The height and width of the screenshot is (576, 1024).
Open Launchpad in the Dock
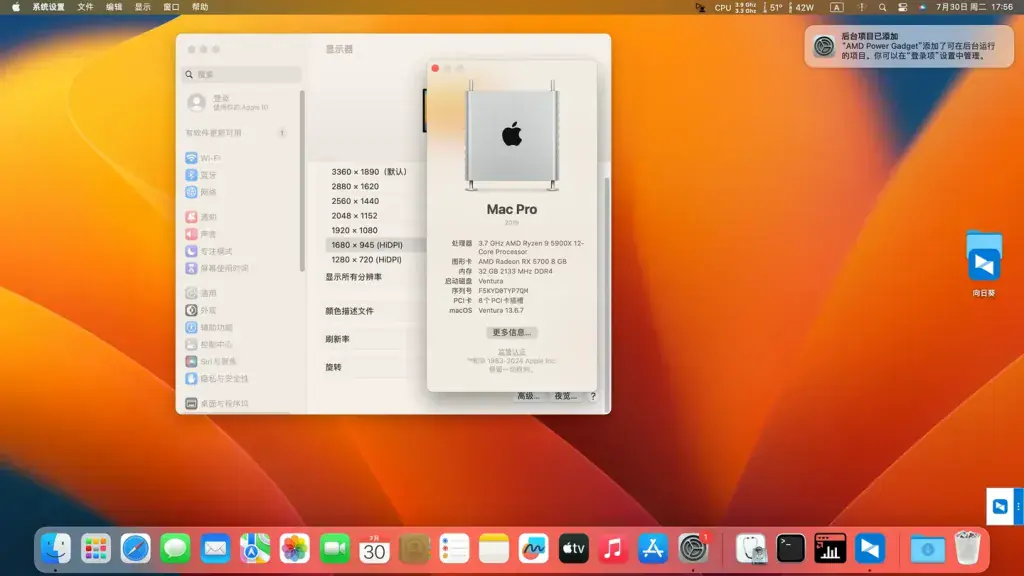[x=95, y=549]
